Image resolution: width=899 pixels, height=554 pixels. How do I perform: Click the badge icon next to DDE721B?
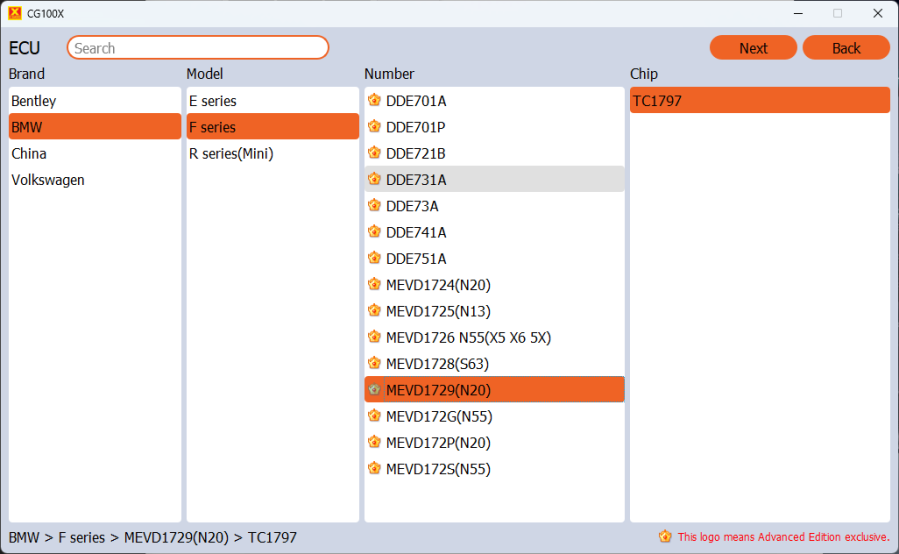pyautogui.click(x=374, y=153)
